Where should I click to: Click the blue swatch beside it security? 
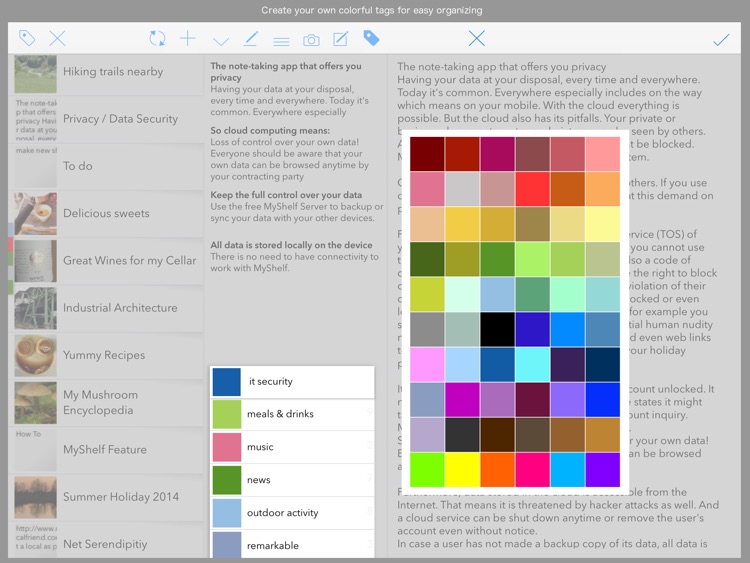coord(226,382)
